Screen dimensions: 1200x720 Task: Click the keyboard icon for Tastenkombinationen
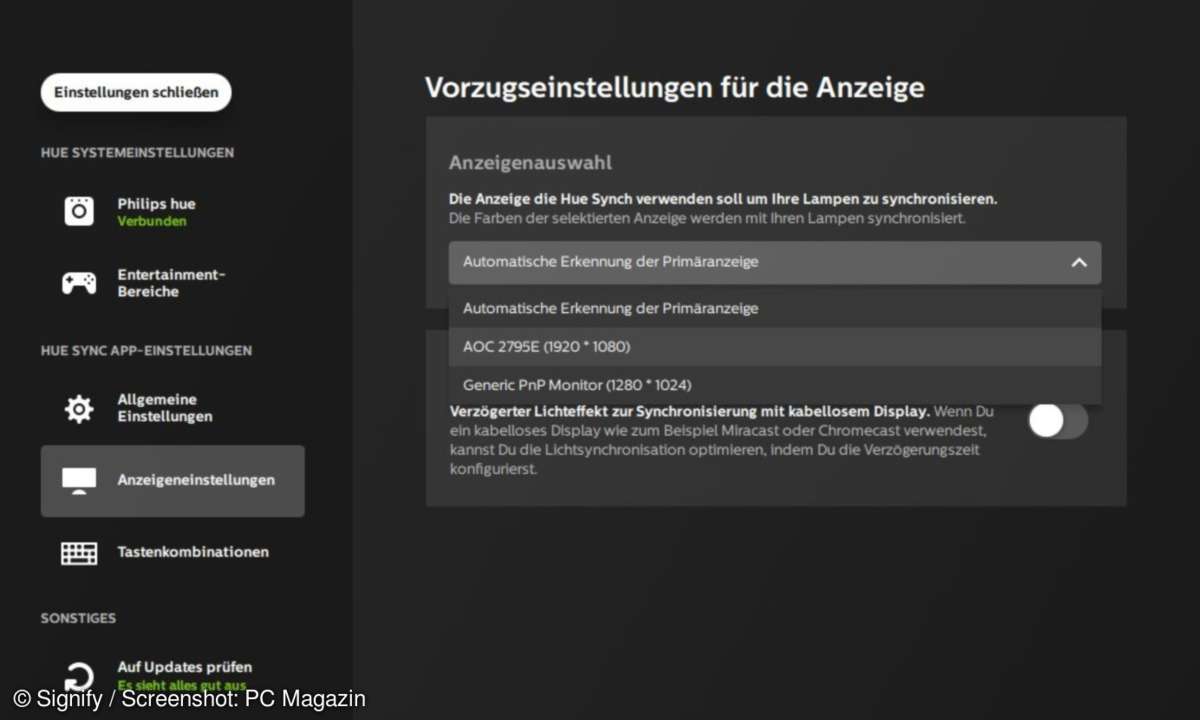coord(79,552)
